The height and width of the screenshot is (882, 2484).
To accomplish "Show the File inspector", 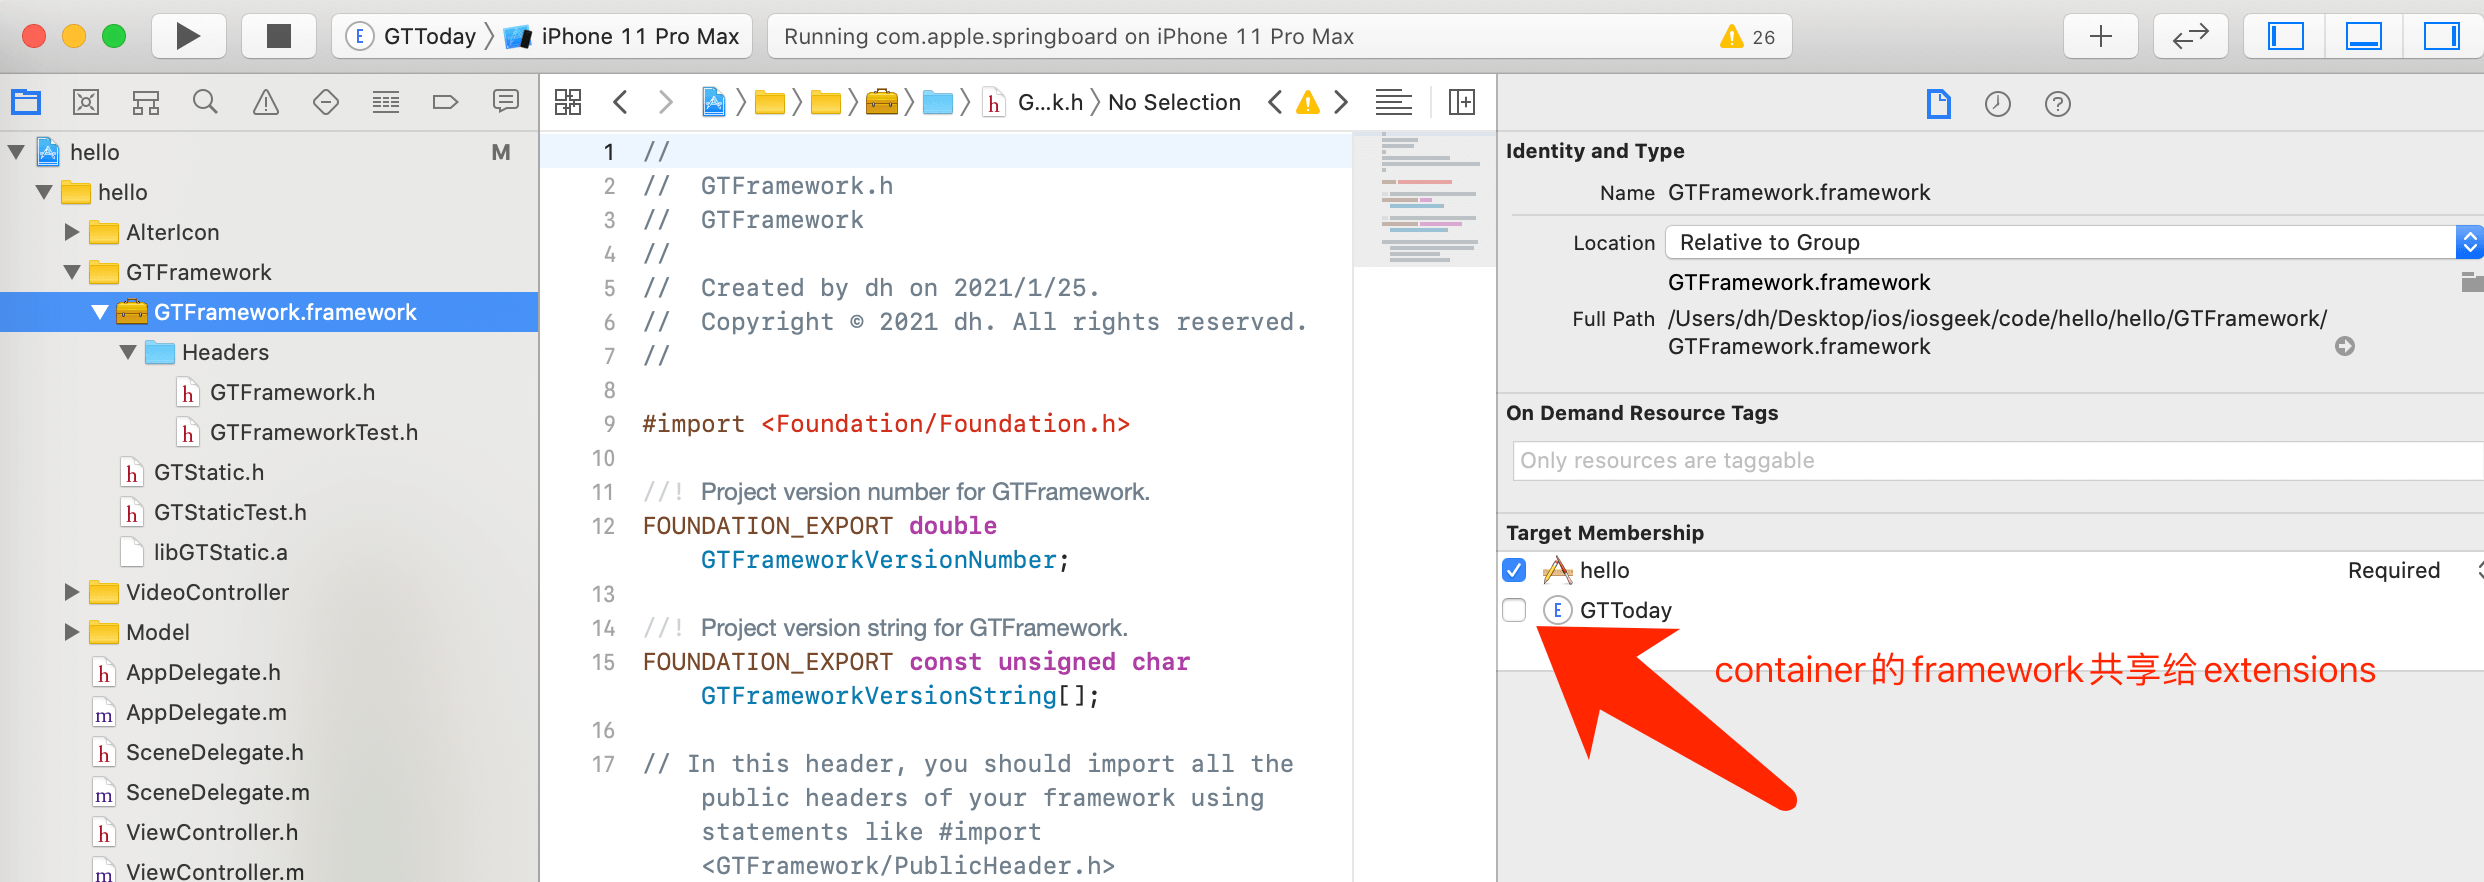I will point(1938,104).
